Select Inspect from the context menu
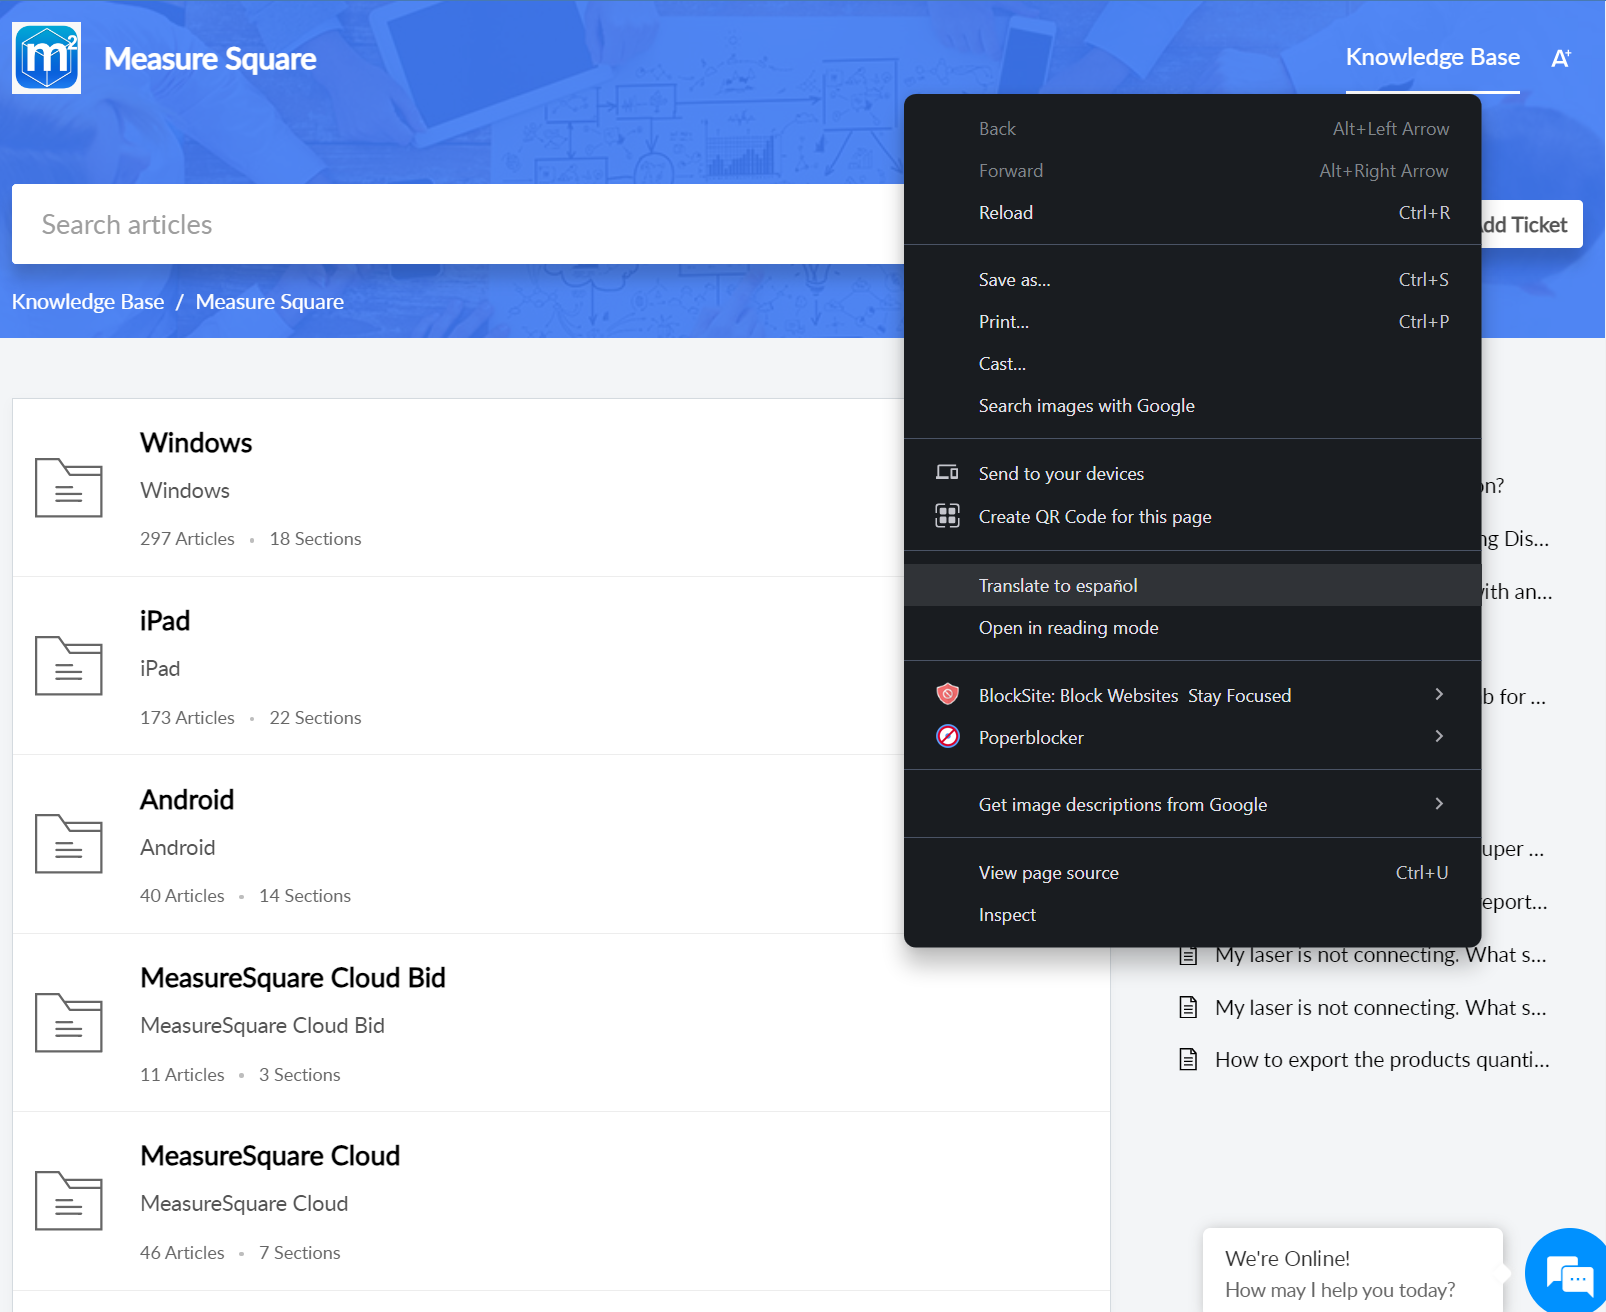This screenshot has height=1312, width=1606. coord(1192,915)
